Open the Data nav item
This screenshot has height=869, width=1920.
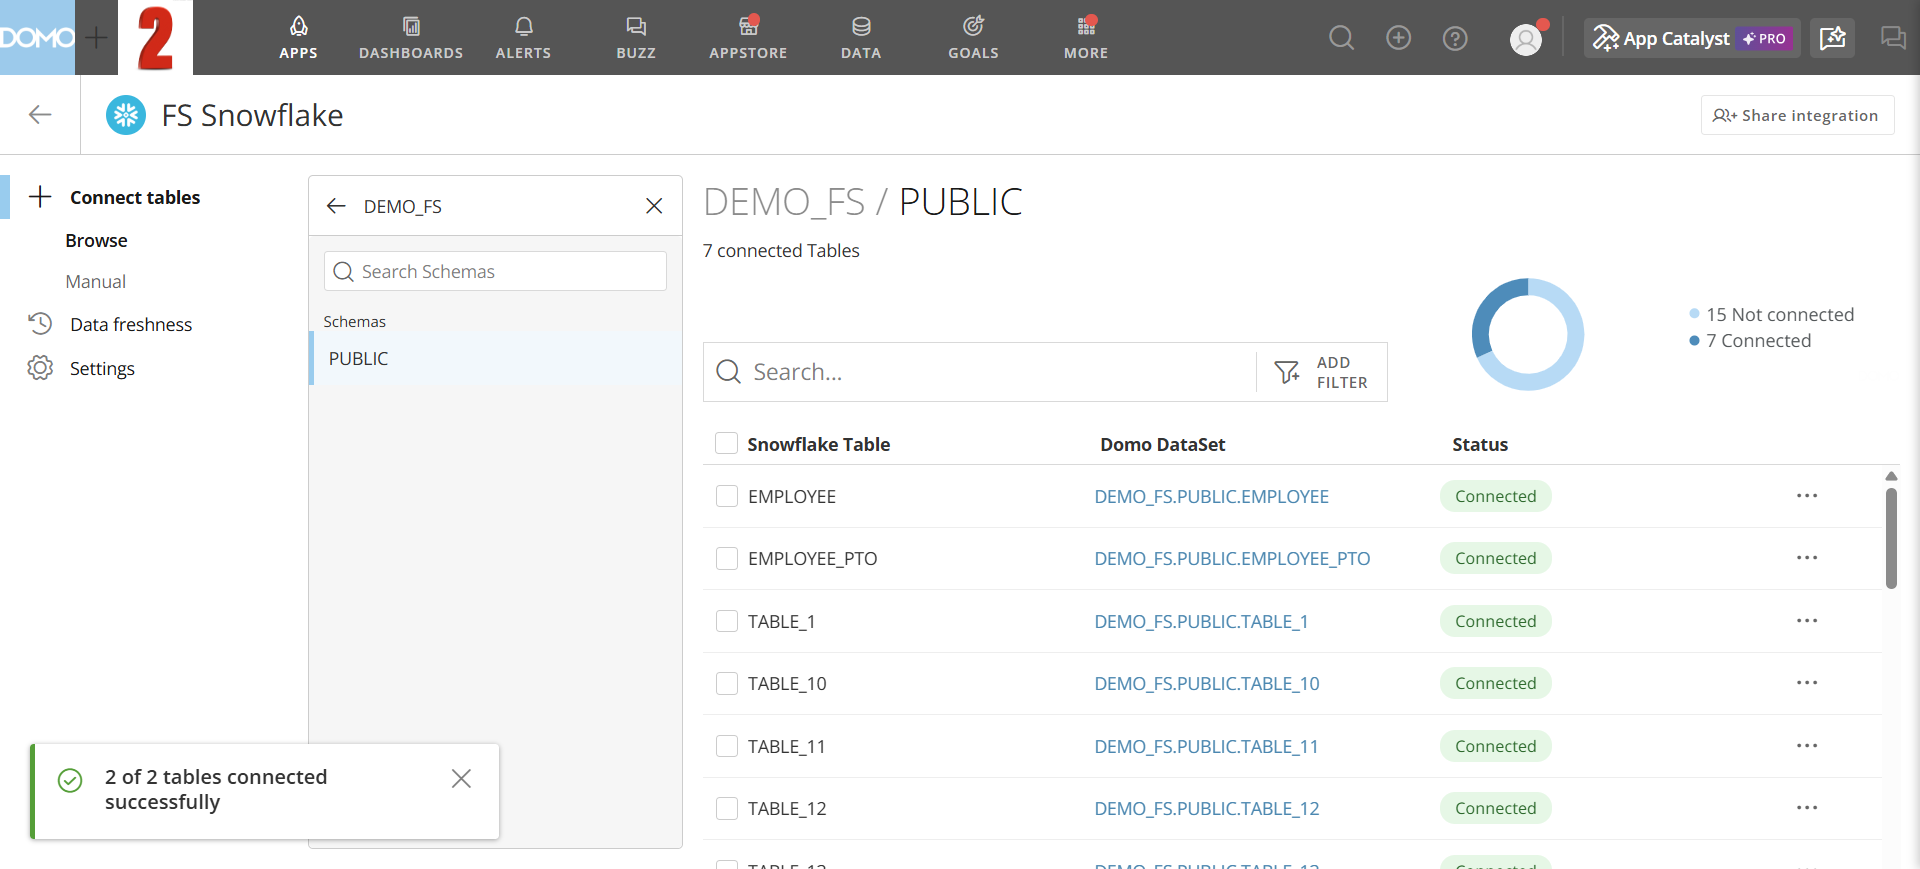(x=861, y=37)
